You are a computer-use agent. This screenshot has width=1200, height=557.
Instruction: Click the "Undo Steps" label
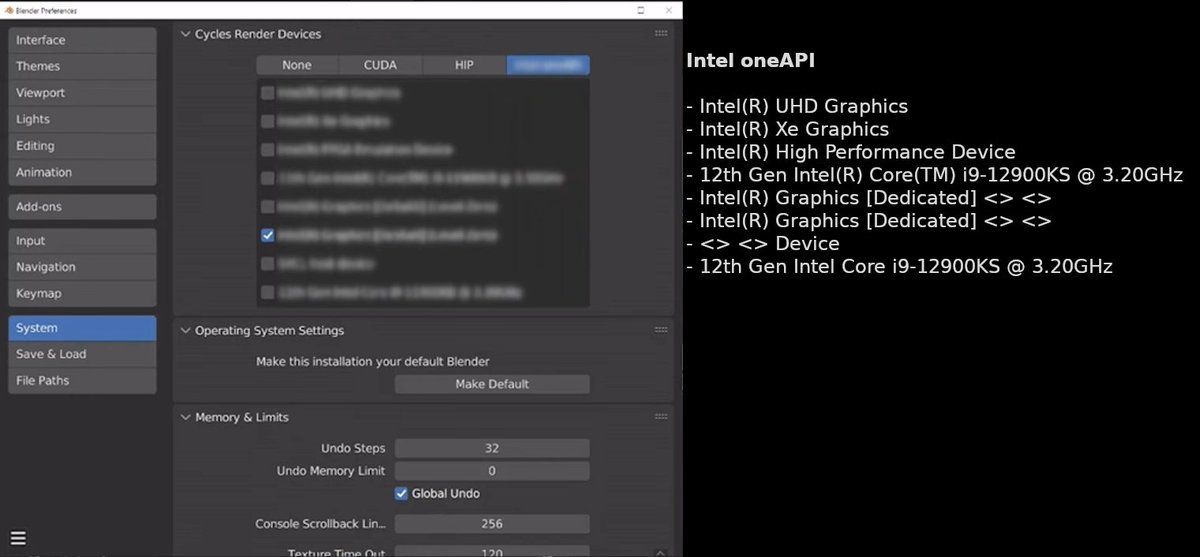[353, 449]
